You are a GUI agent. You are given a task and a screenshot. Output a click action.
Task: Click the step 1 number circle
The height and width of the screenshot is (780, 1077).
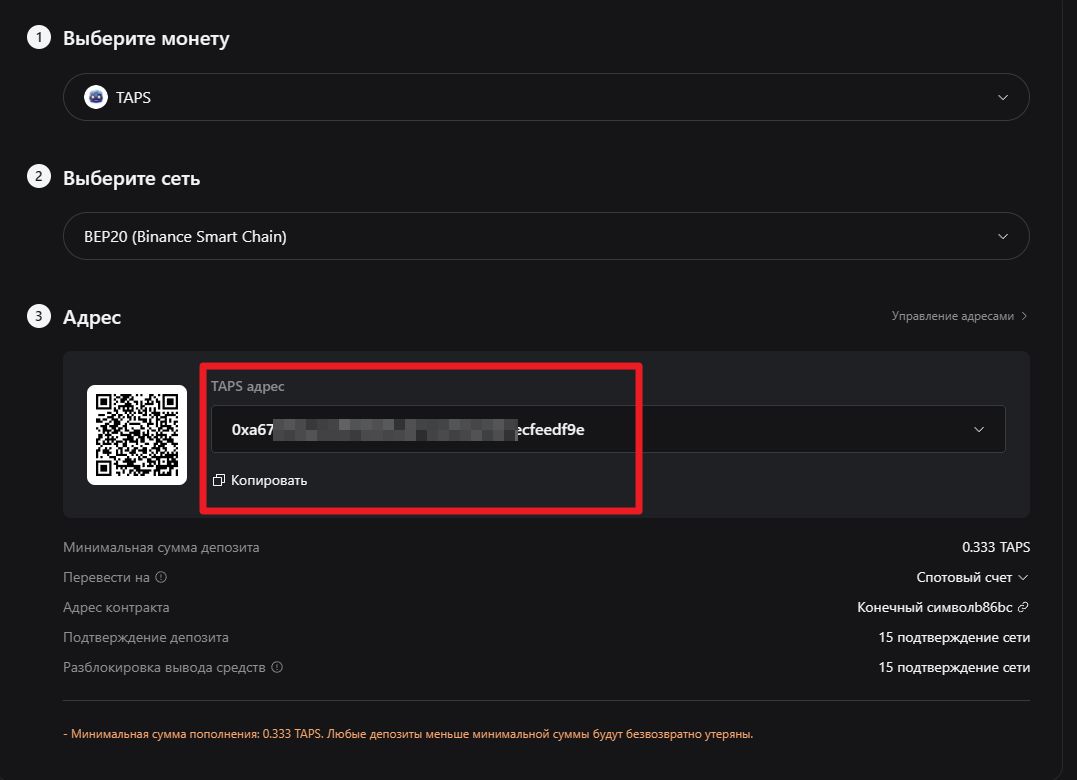38,38
